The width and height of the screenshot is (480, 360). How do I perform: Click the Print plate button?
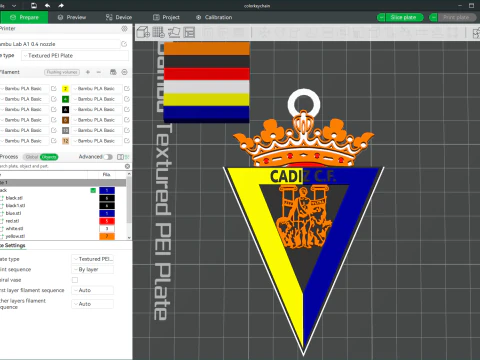[x=457, y=17]
